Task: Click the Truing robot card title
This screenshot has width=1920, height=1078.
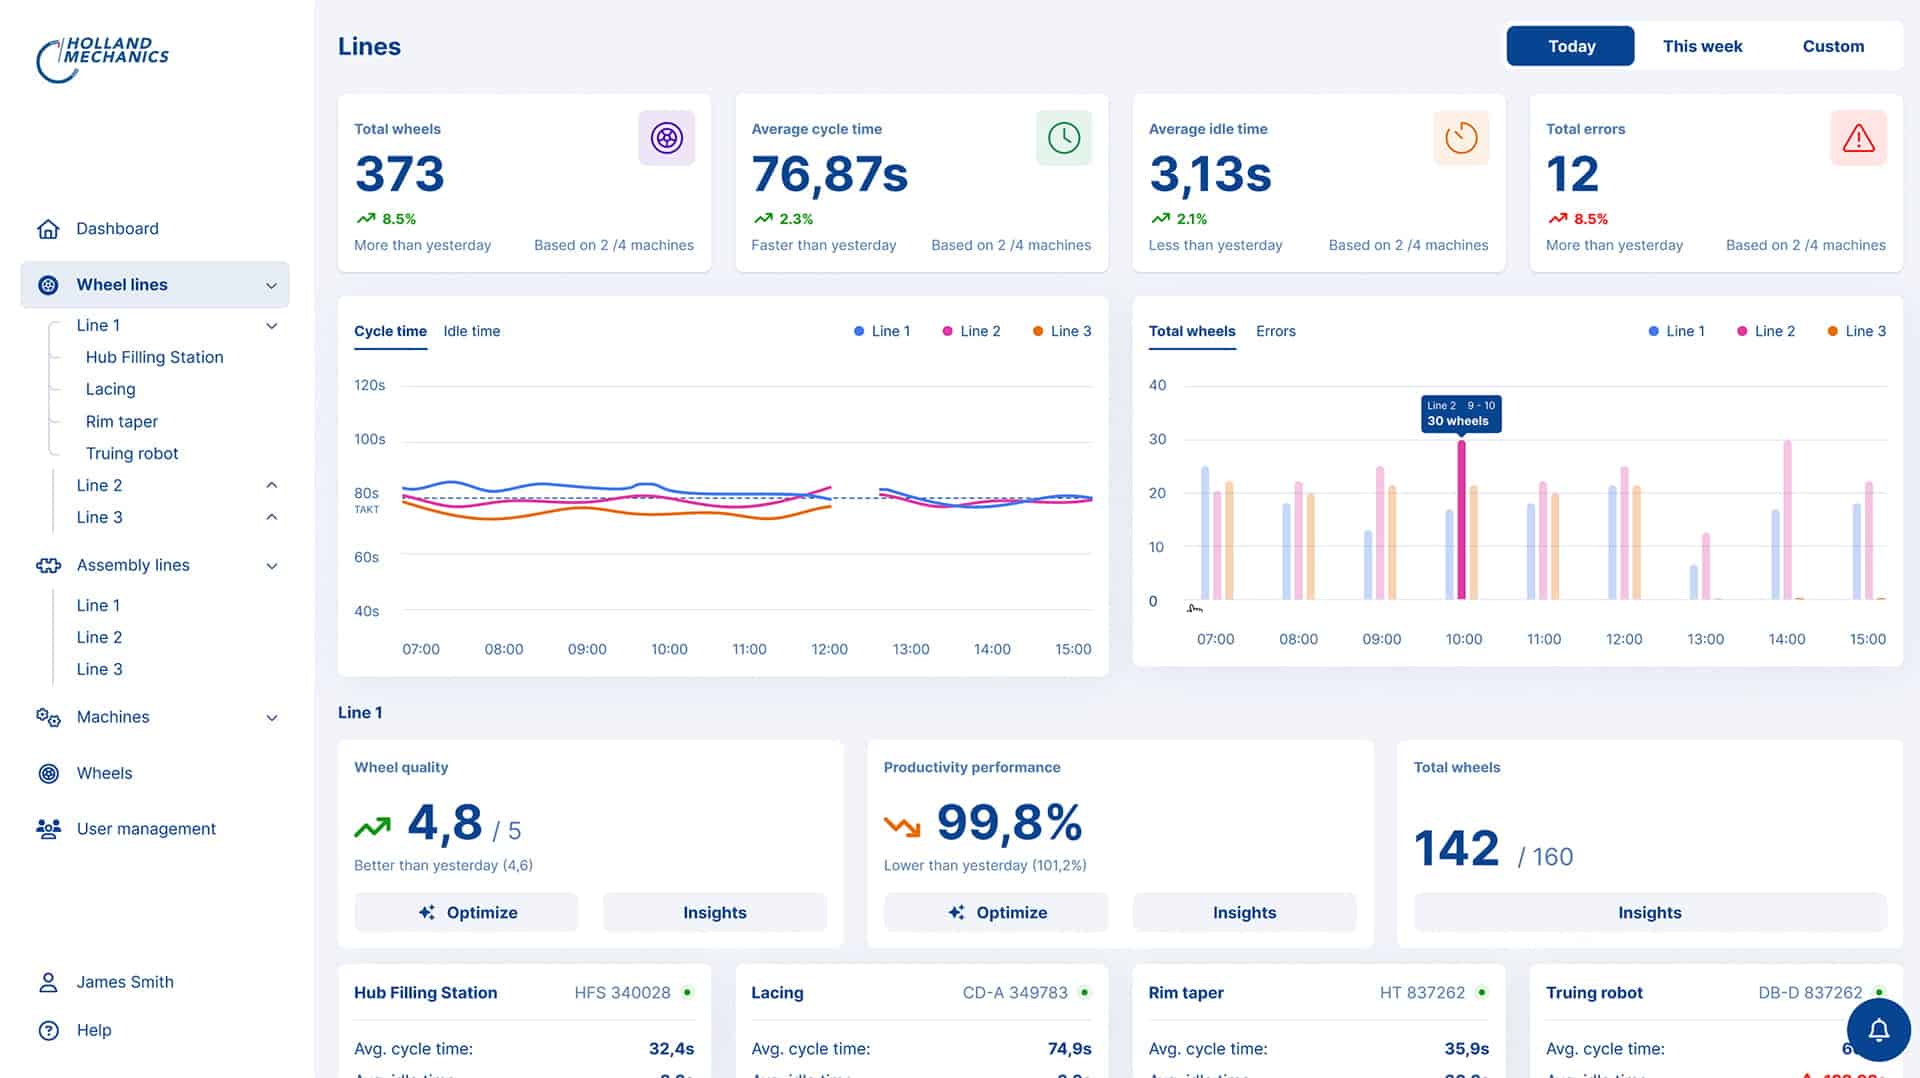Action: (x=1594, y=993)
